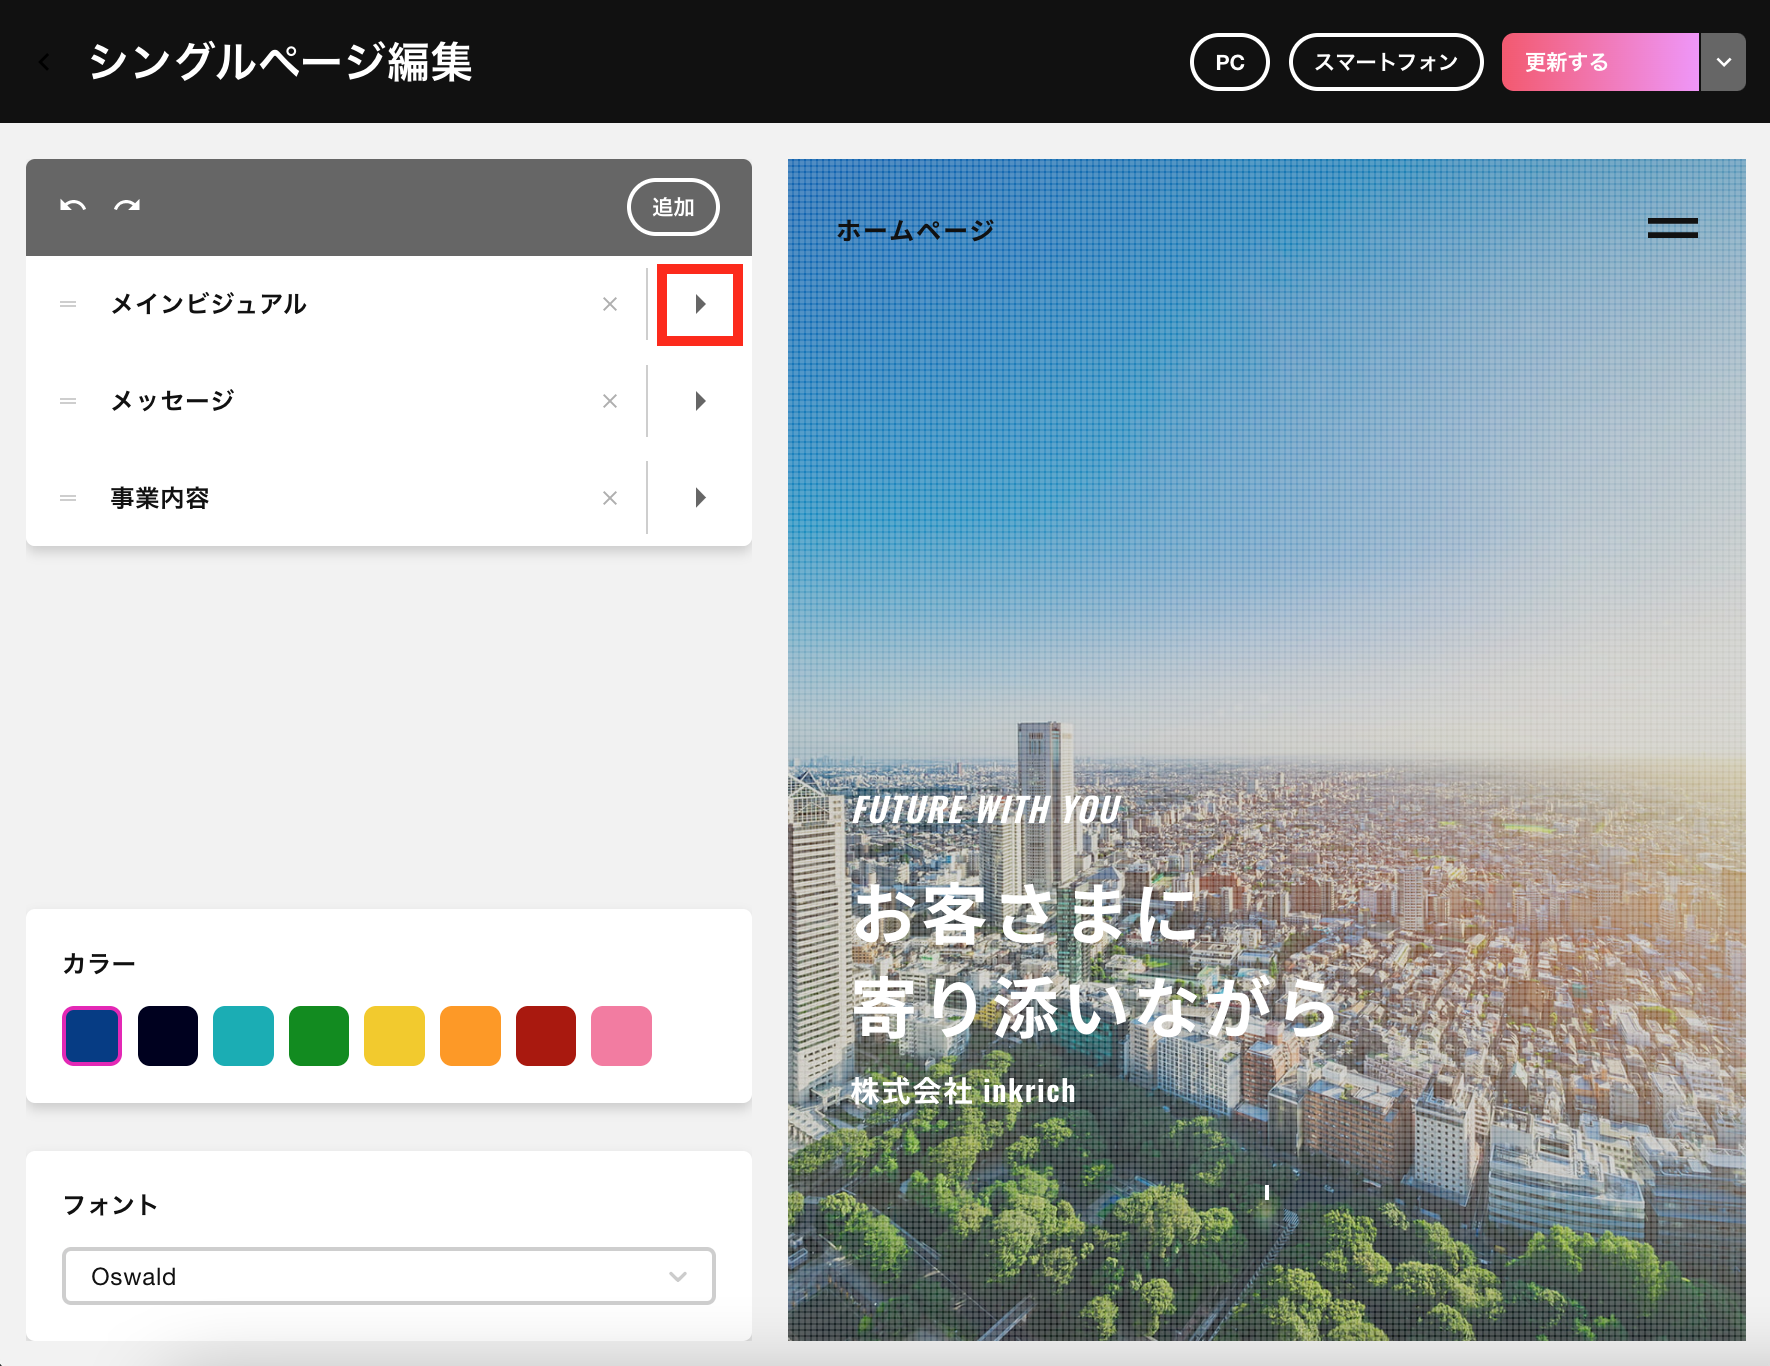Click the FUTURE WITH YOU text
This screenshot has width=1770, height=1366.
[x=986, y=809]
